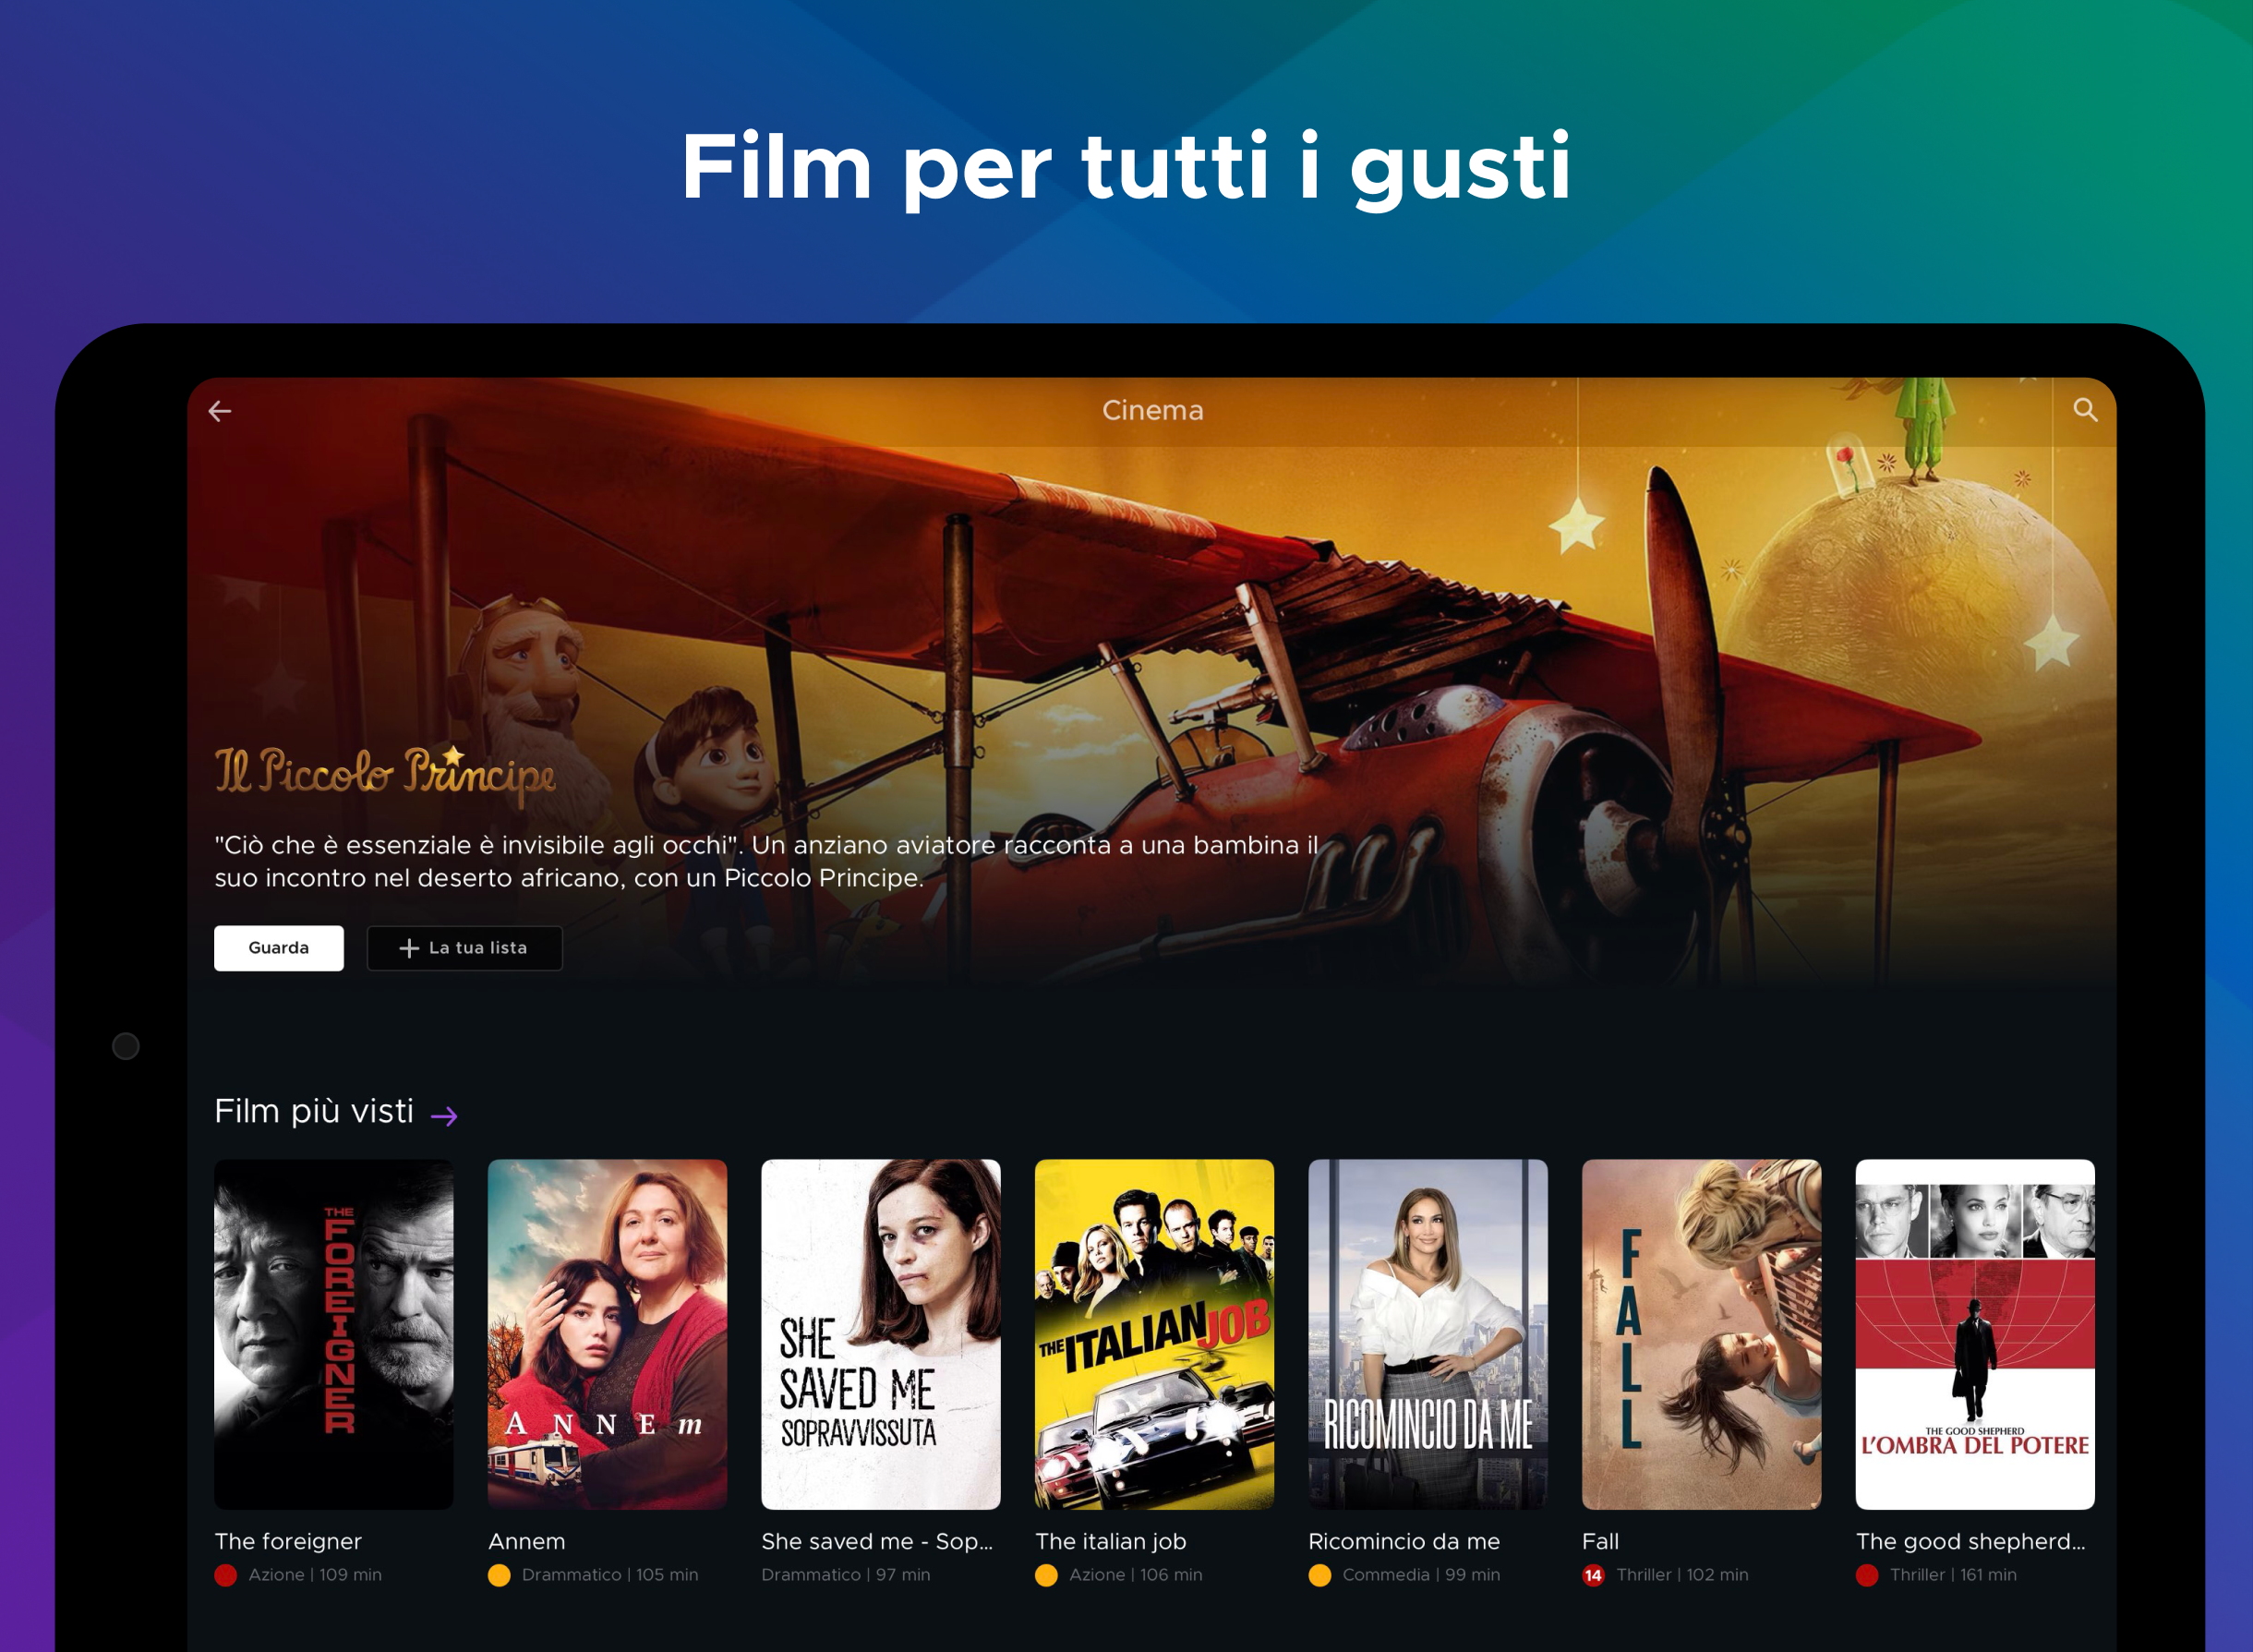The width and height of the screenshot is (2253, 1652).
Task: Click the 14 age rating badge under Fall
Action: click(1593, 1575)
